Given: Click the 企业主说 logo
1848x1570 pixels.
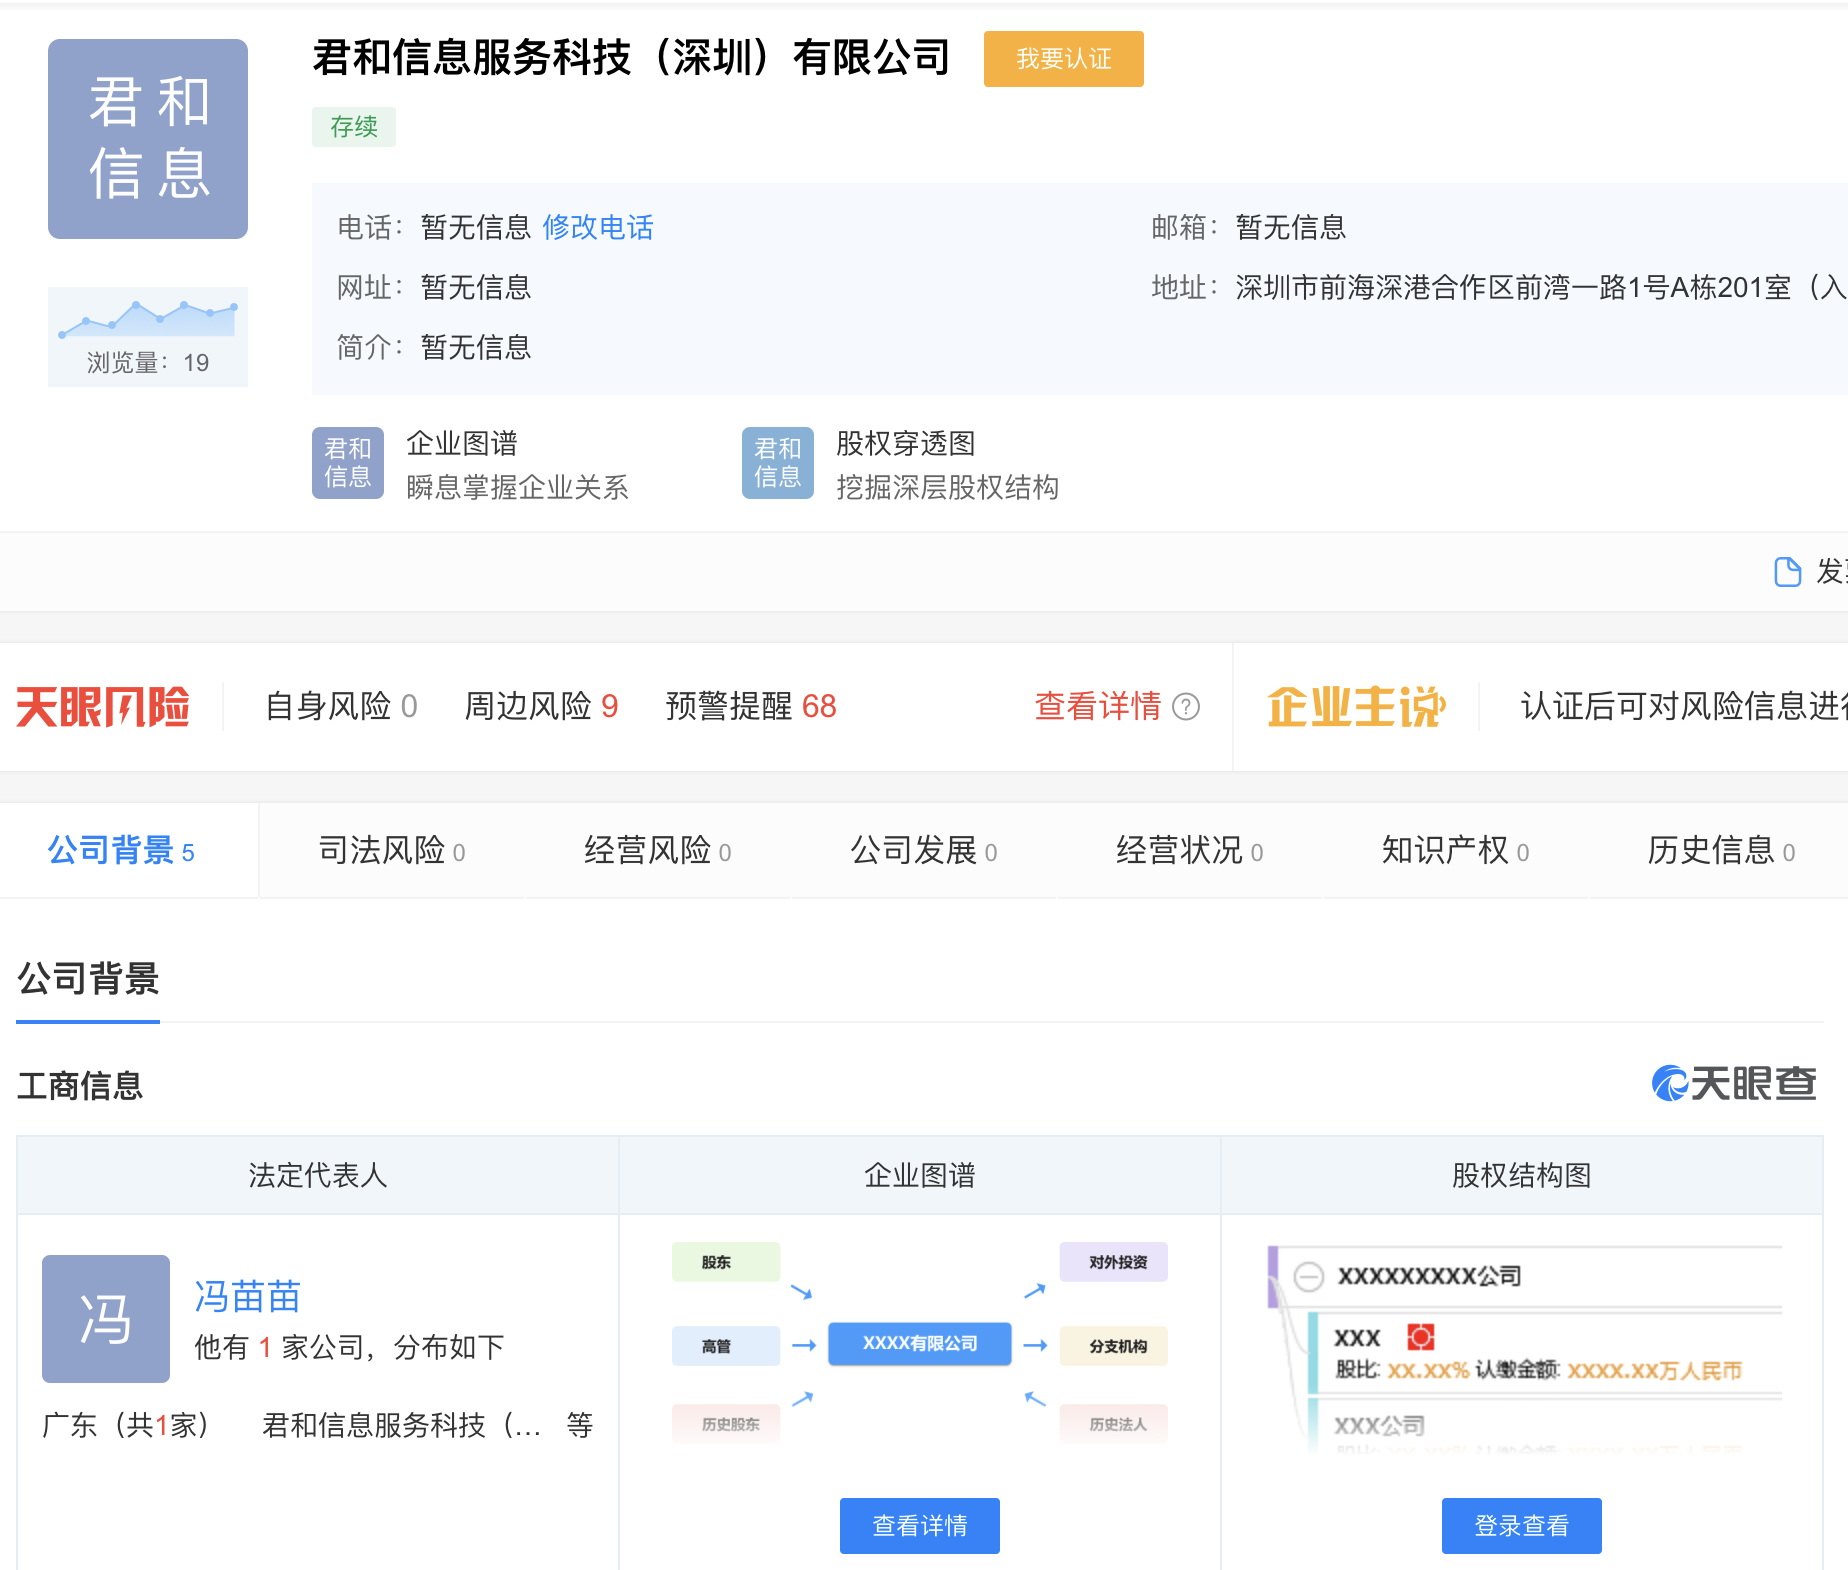Looking at the screenshot, I should [1356, 707].
